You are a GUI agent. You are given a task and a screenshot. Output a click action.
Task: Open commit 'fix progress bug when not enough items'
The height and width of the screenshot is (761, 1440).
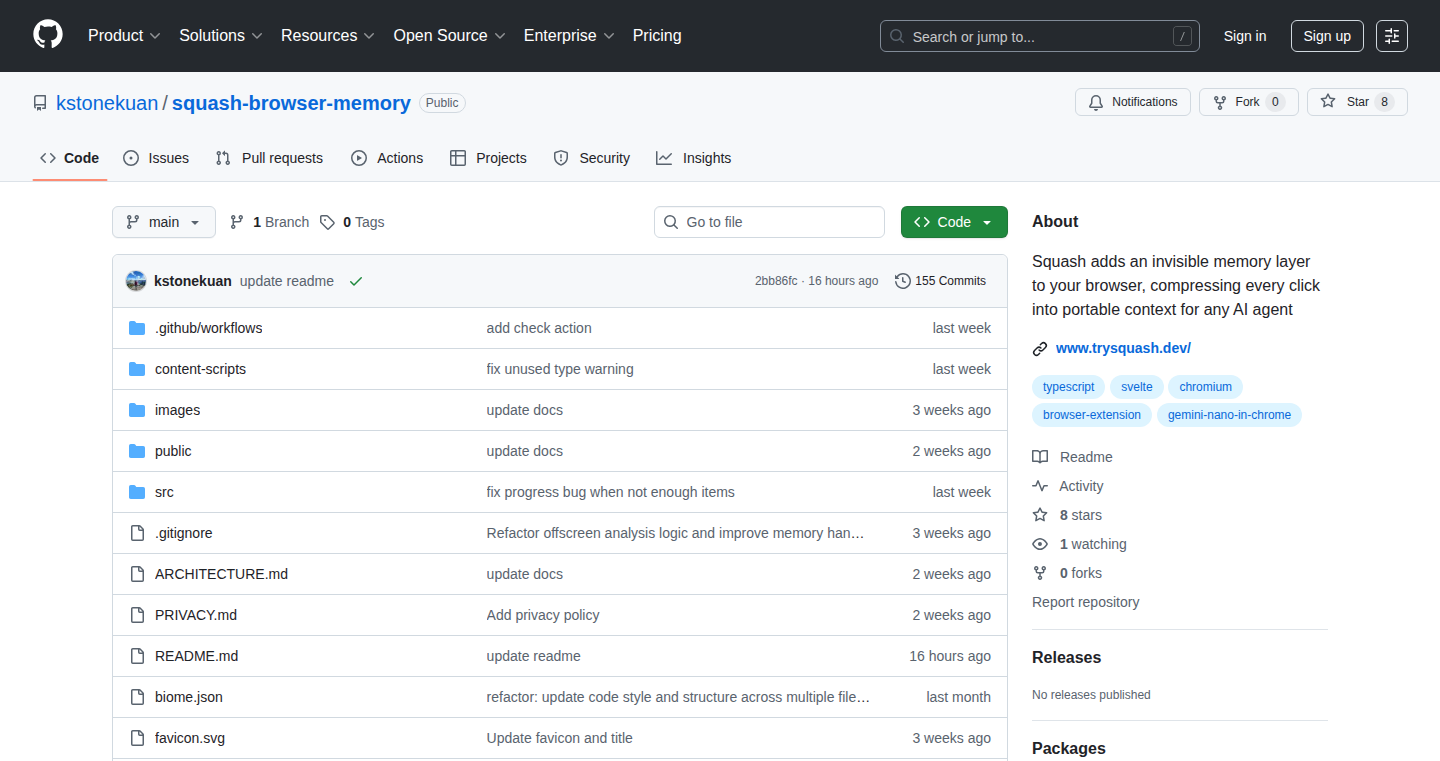(610, 492)
